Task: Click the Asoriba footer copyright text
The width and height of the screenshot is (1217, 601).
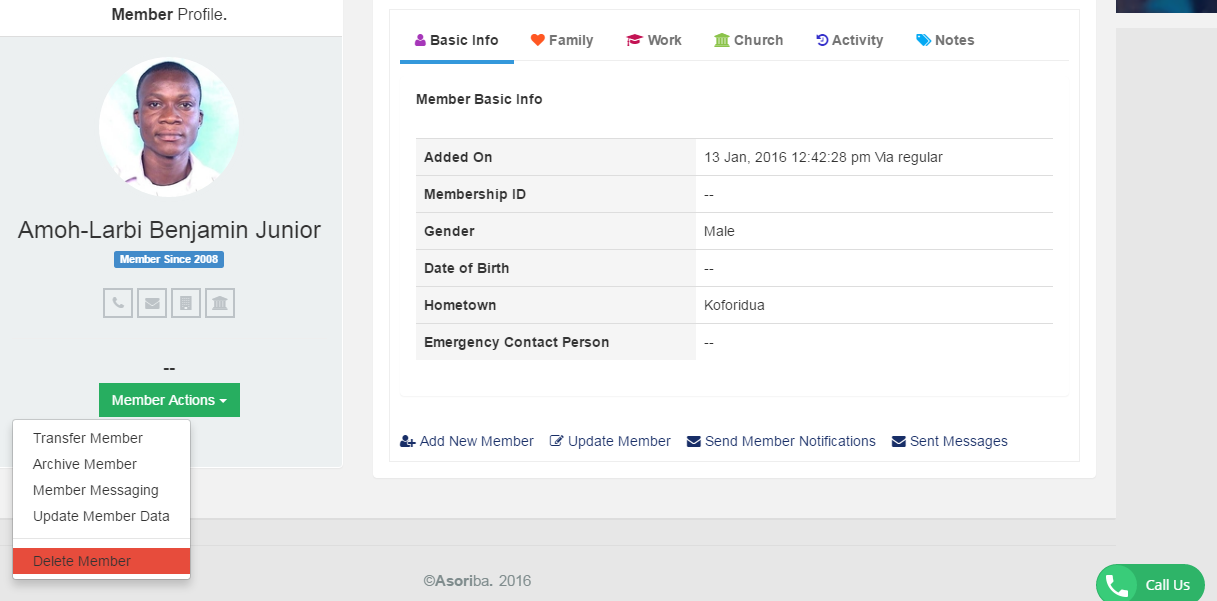Action: pyautogui.click(x=477, y=580)
